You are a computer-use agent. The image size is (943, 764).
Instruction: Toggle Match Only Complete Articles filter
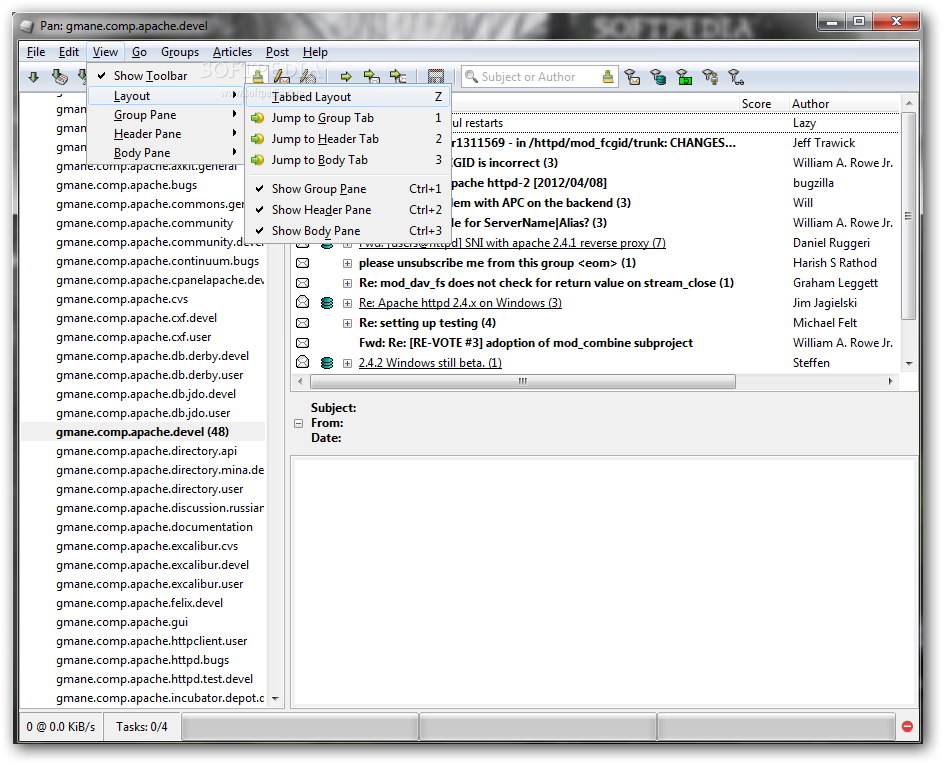click(x=684, y=77)
